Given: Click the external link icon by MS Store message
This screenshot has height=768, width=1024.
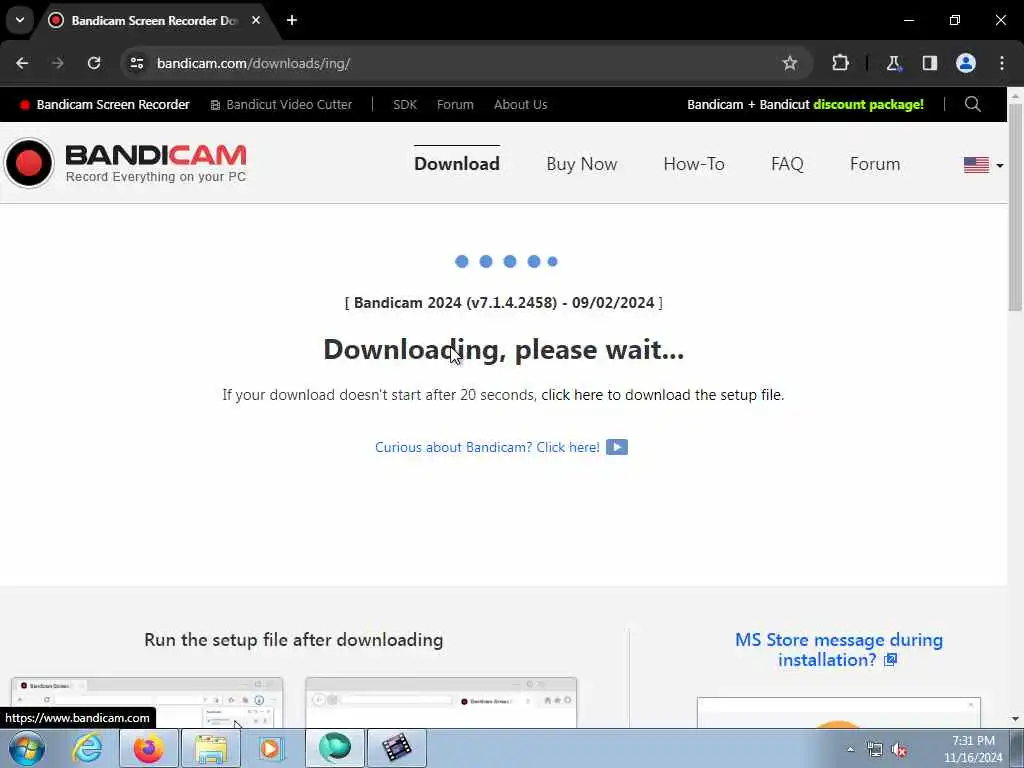Looking at the screenshot, I should (x=890, y=660).
